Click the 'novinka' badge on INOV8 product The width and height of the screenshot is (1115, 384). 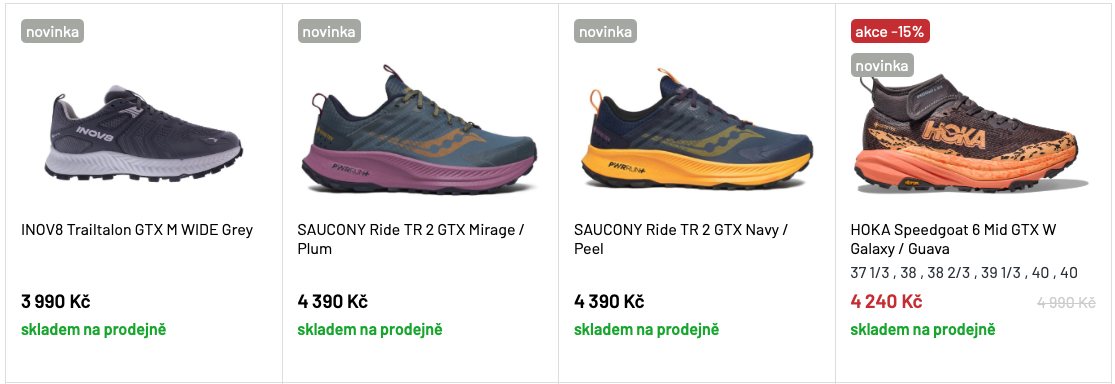pyautogui.click(x=52, y=31)
